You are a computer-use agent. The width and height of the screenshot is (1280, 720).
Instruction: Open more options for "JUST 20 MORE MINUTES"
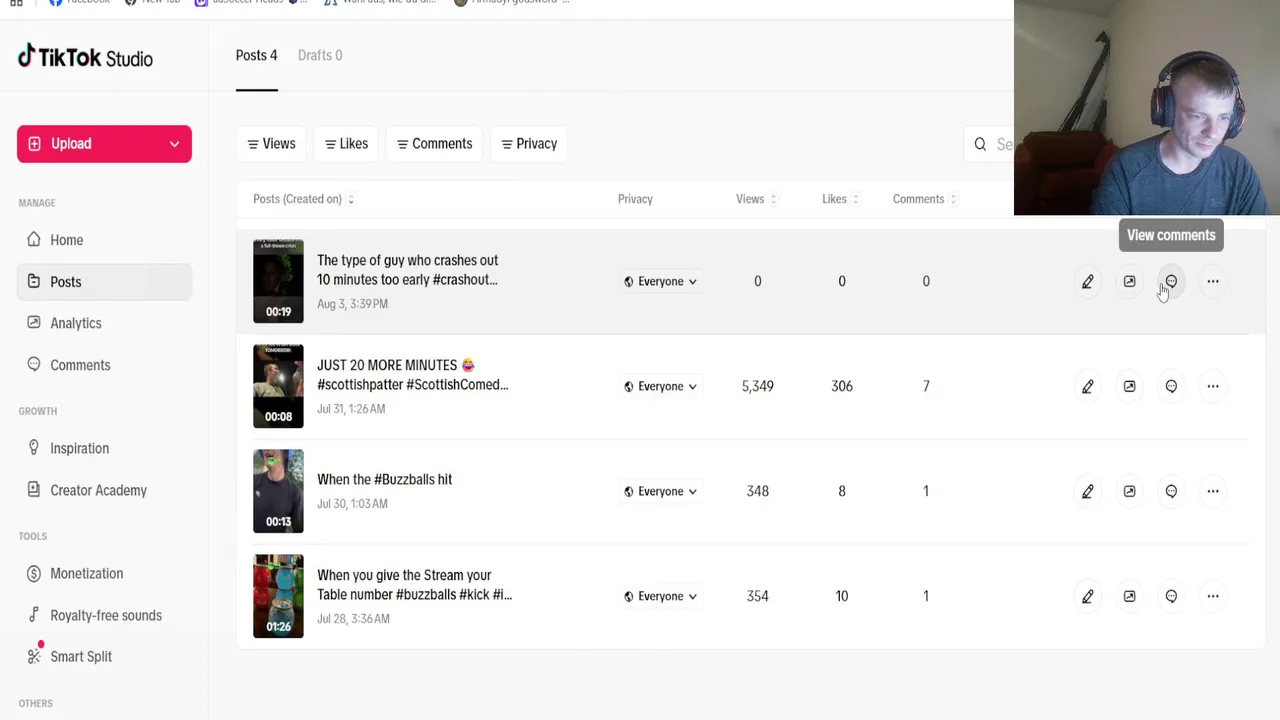[1213, 386]
